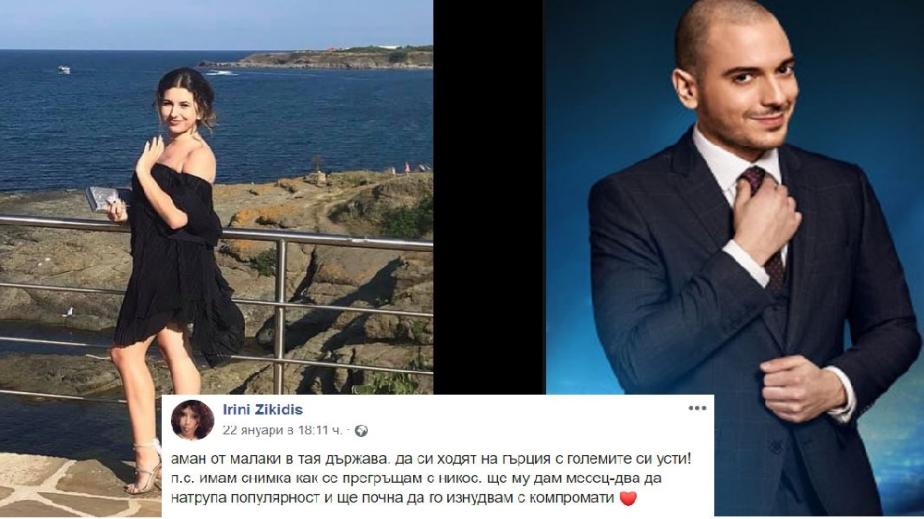Click the black divider between the photos
924x519 pixels.
[x=489, y=197]
